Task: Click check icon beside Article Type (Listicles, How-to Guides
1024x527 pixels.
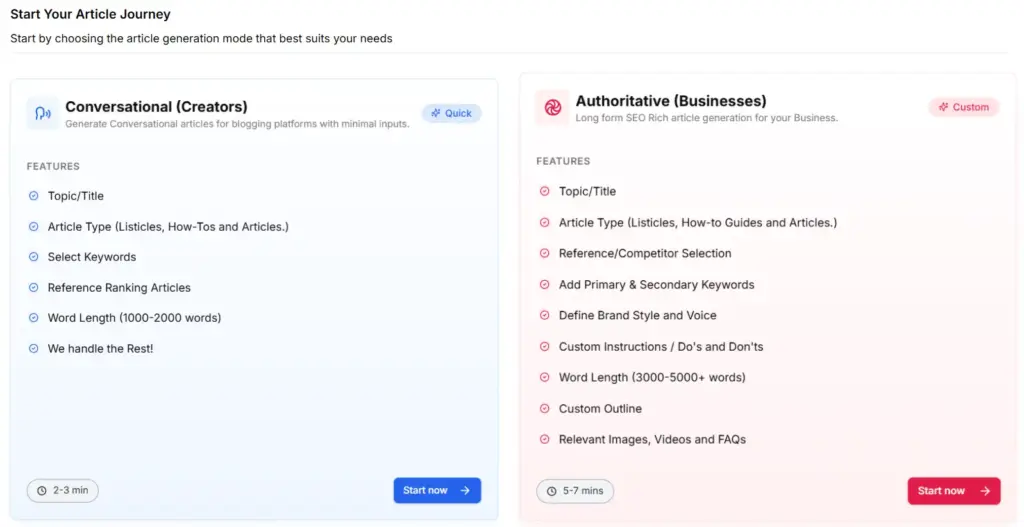Action: coord(544,223)
